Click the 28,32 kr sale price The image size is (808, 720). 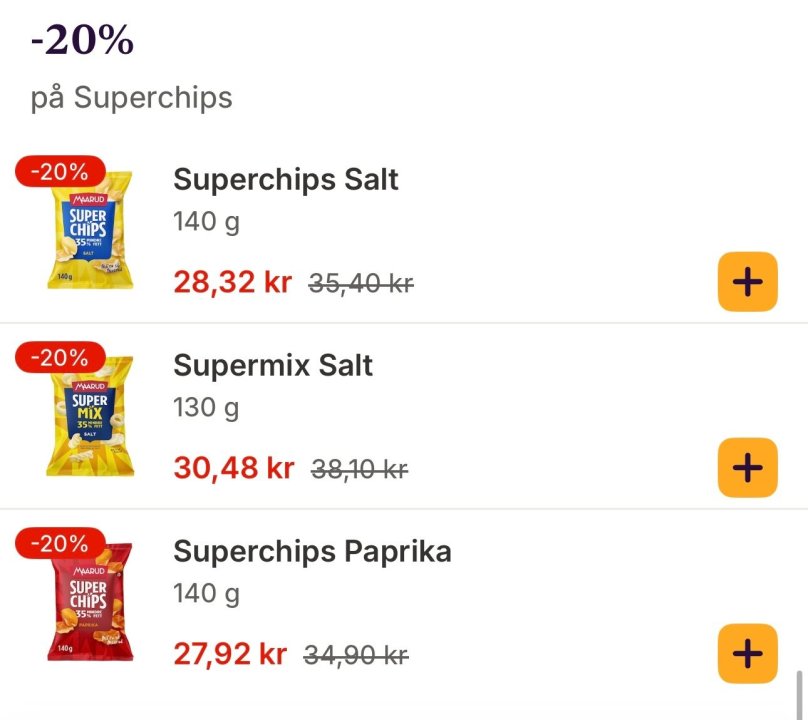coord(232,283)
